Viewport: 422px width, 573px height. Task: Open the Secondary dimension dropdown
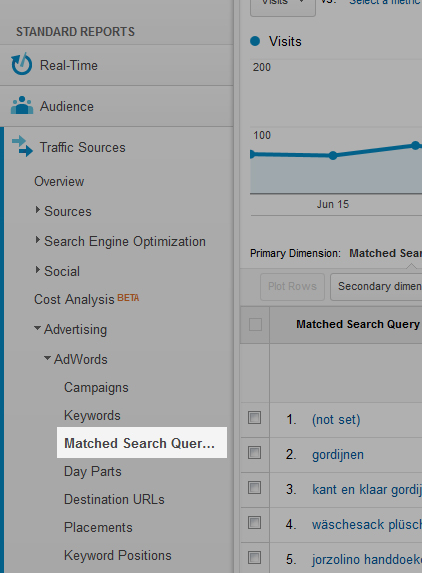point(376,286)
